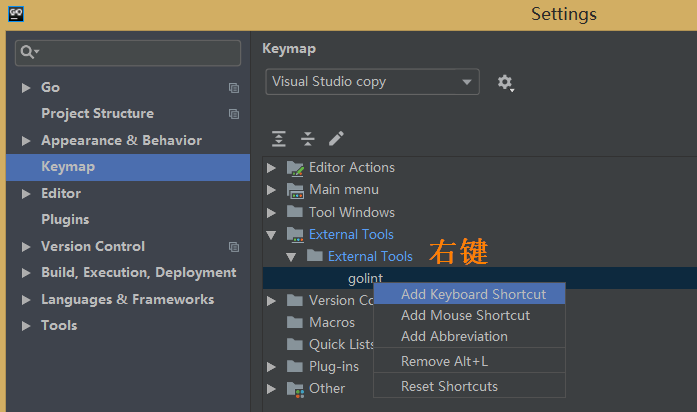This screenshot has height=412, width=697.
Task: Open the Project Structure page
Action: click(x=97, y=114)
